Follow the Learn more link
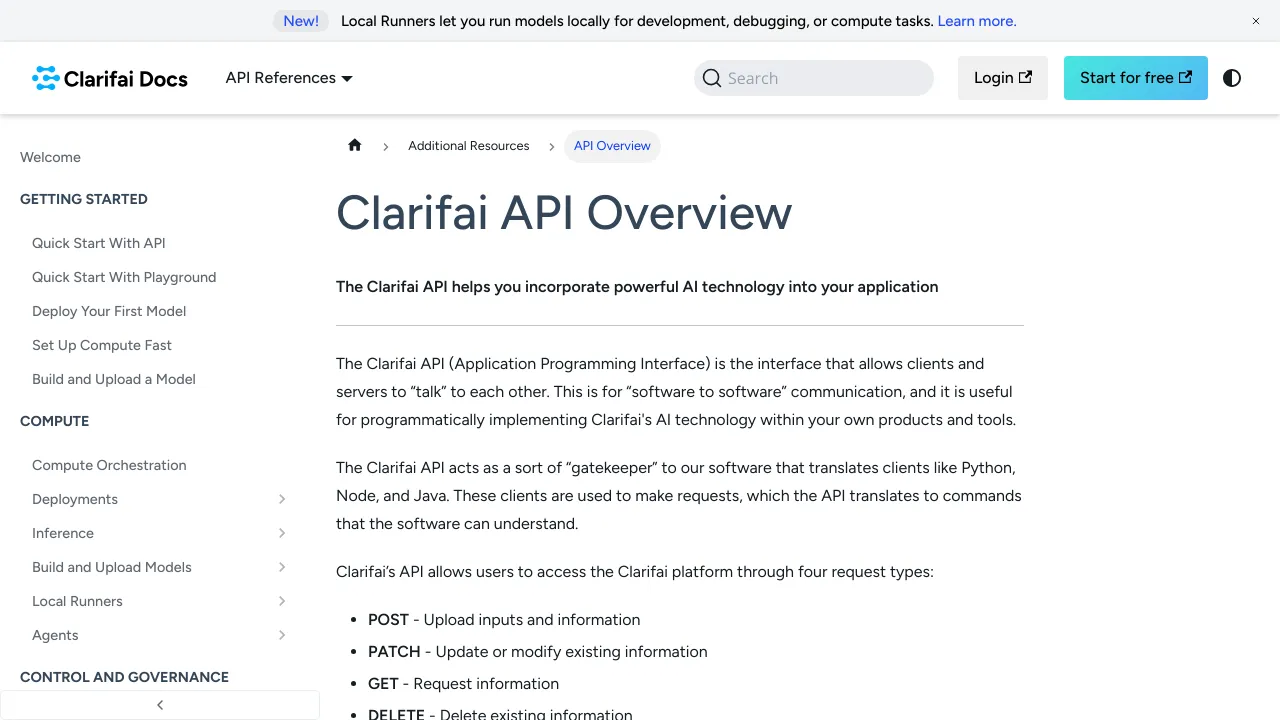The height and width of the screenshot is (720, 1280). click(x=977, y=21)
